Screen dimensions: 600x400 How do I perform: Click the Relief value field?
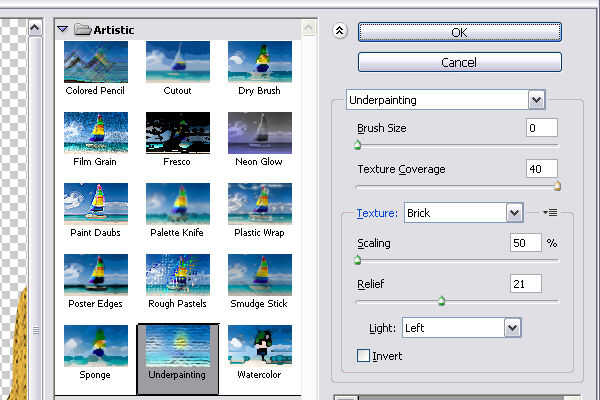click(526, 284)
